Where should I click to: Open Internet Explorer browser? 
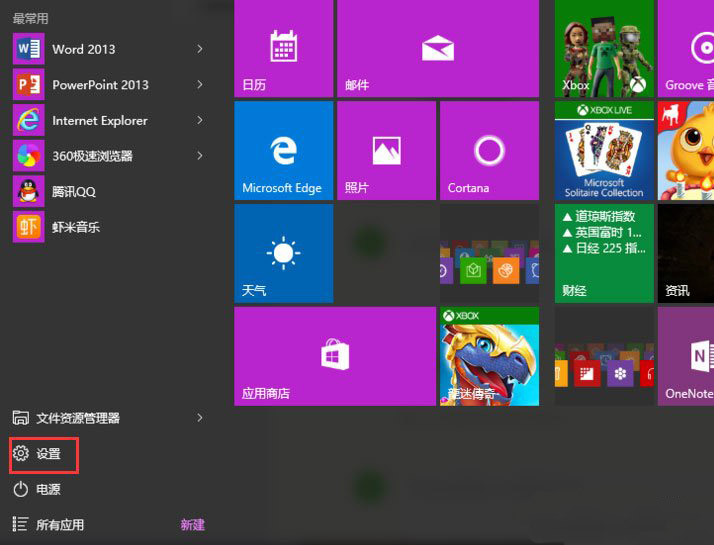tap(99, 121)
